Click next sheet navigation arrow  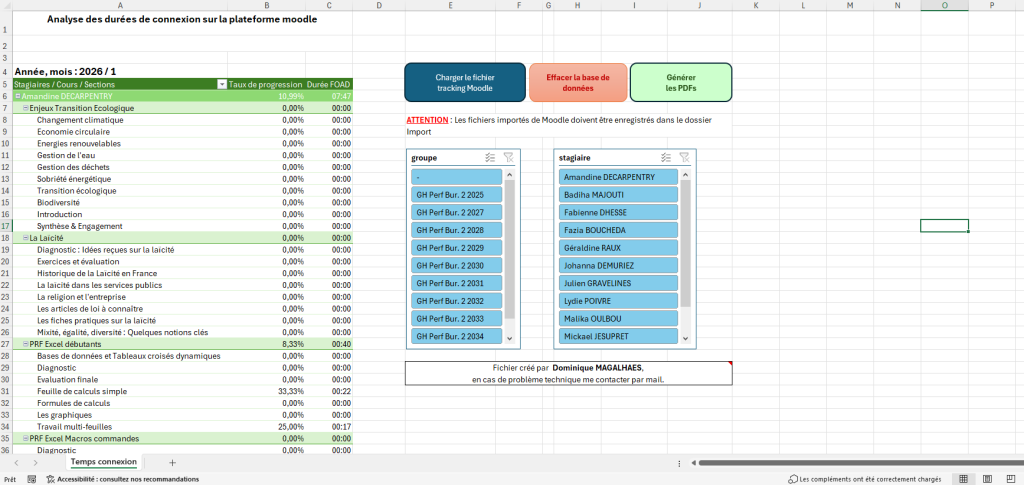click(x=35, y=462)
